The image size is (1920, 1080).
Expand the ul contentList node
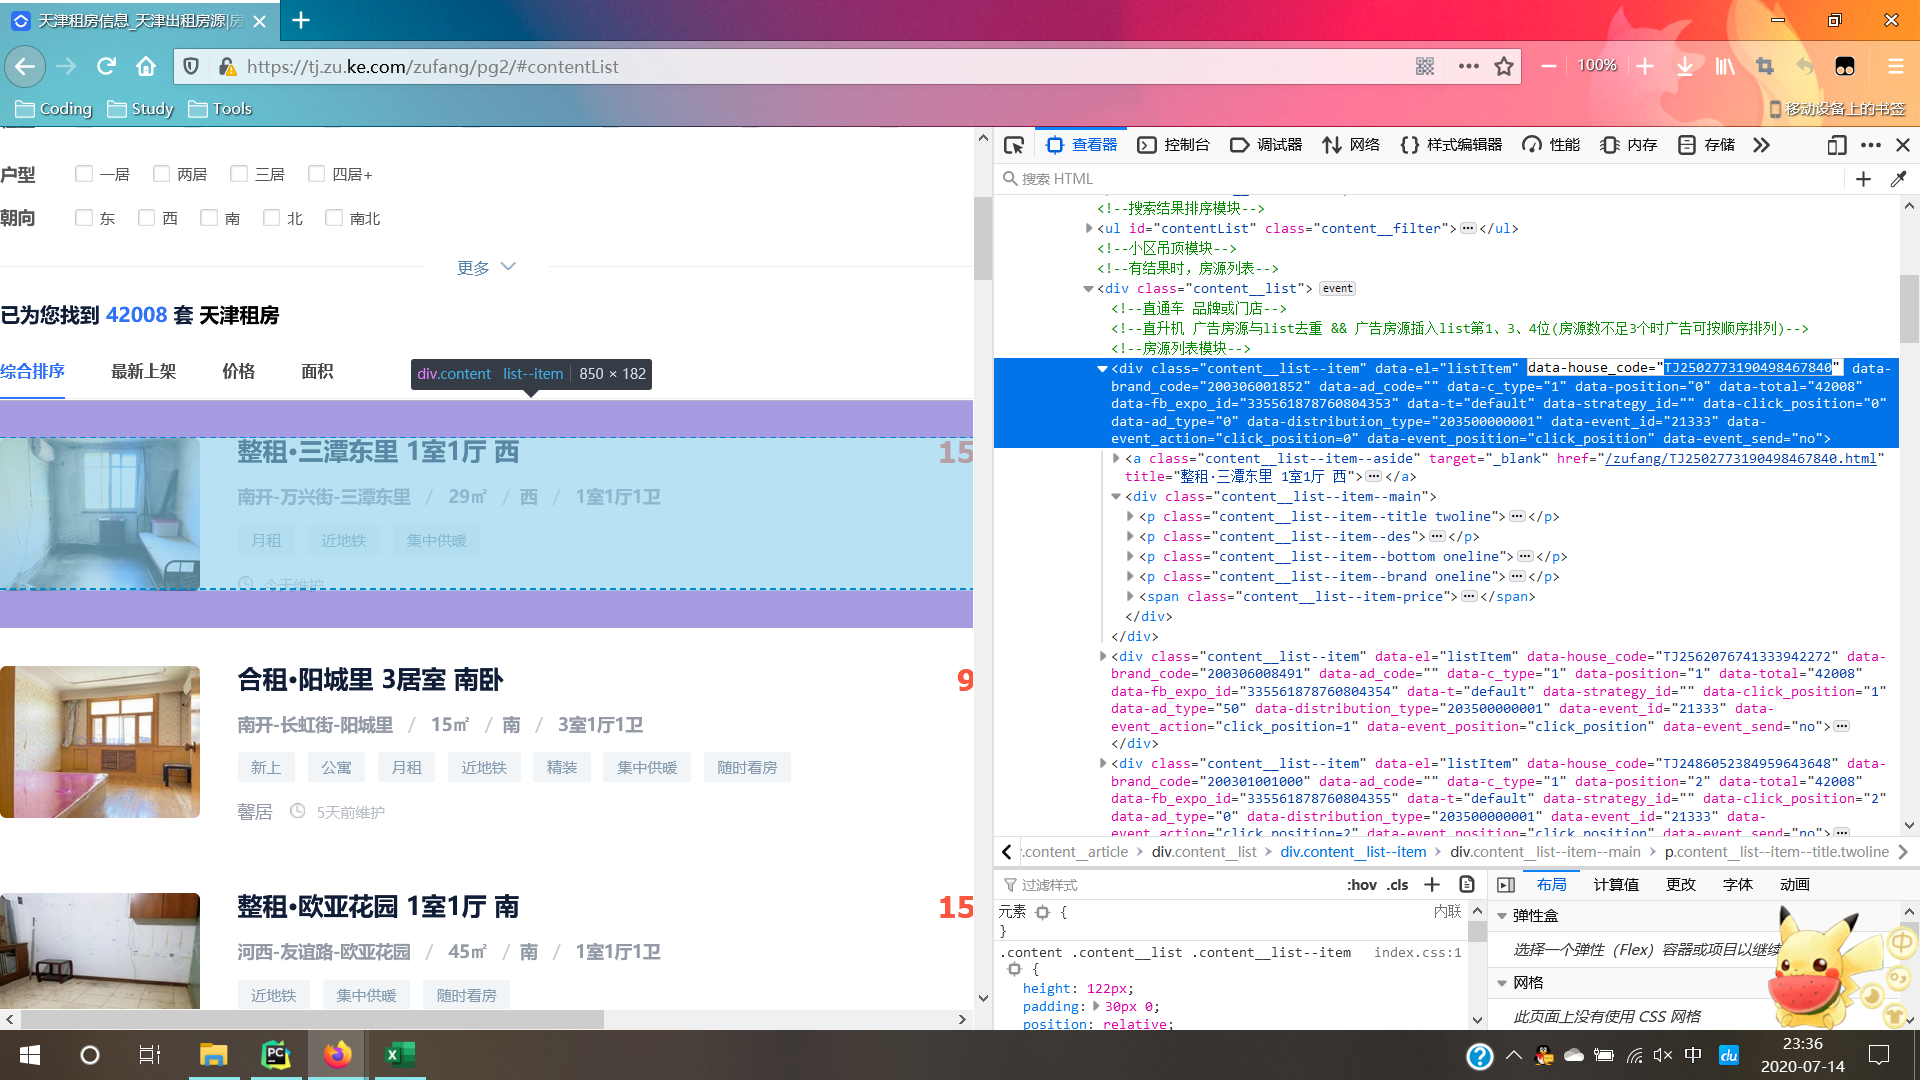[x=1088, y=228]
